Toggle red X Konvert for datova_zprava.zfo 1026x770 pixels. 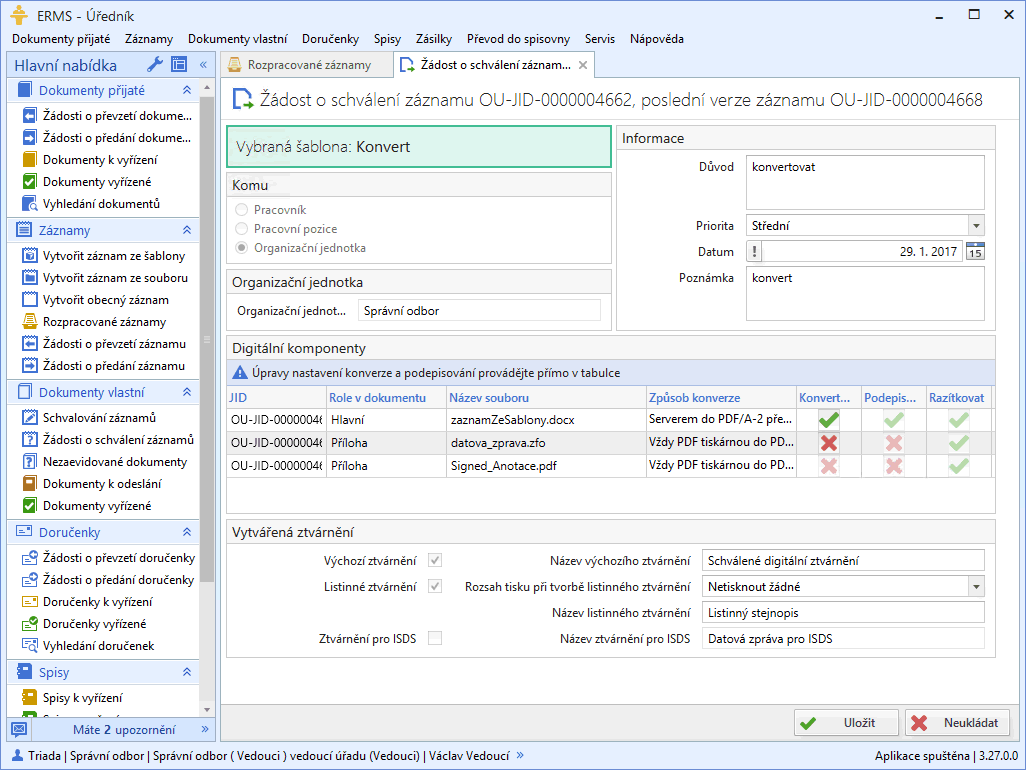[828, 442]
